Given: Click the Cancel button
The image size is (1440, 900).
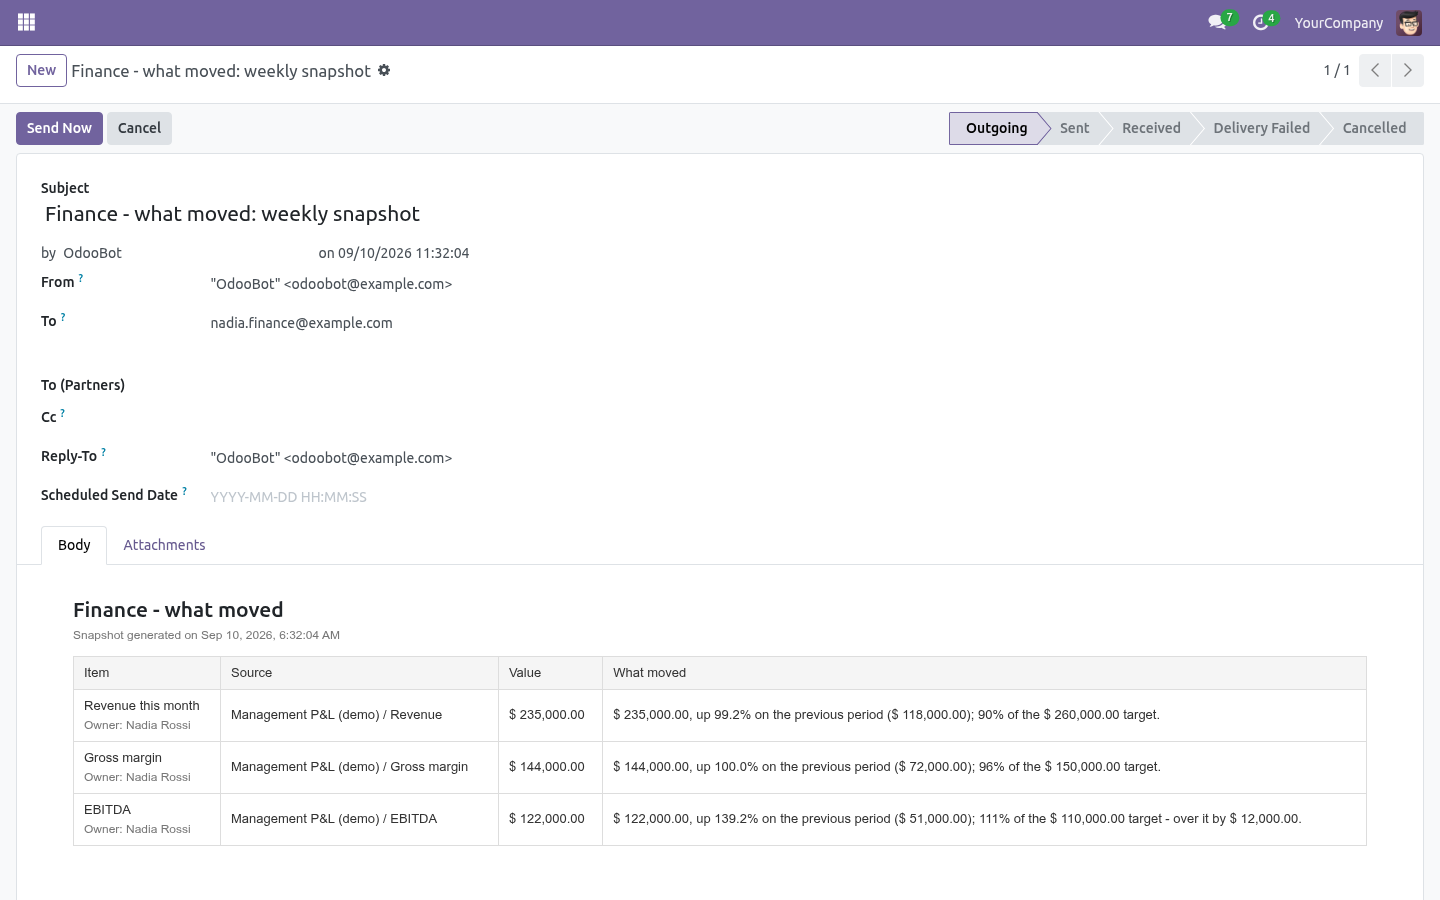Looking at the screenshot, I should point(139,128).
